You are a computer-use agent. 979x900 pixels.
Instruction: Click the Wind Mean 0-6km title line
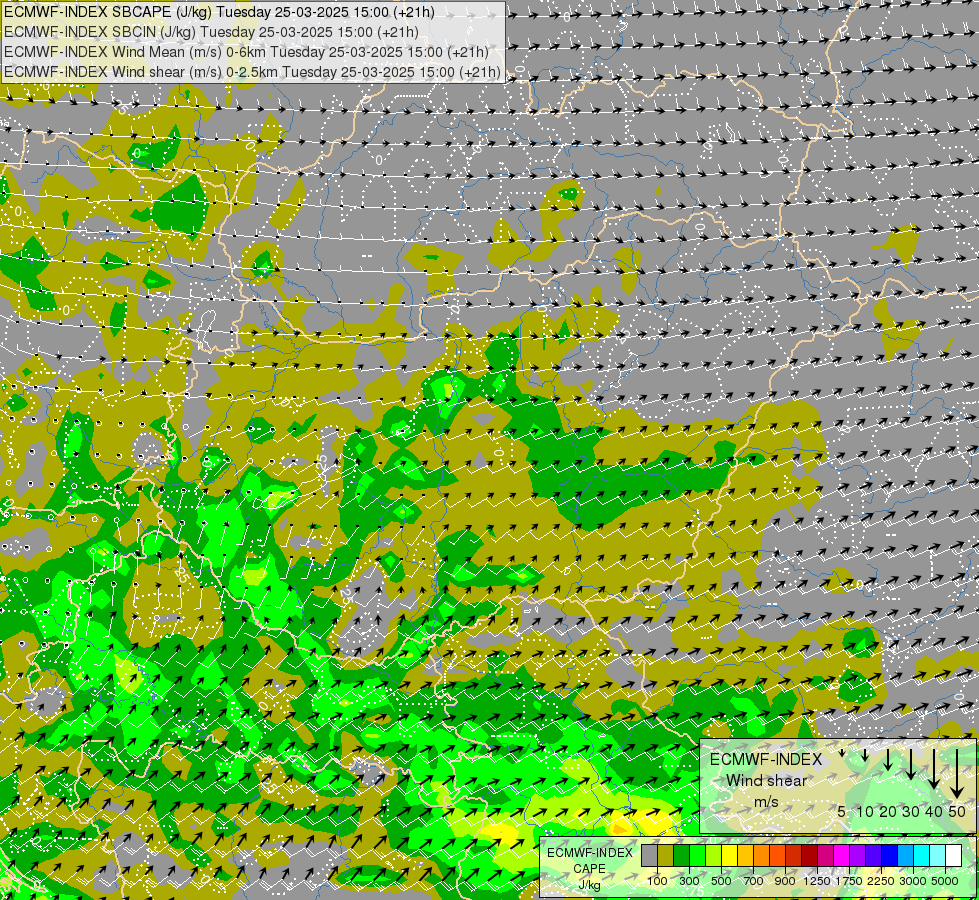coord(246,52)
